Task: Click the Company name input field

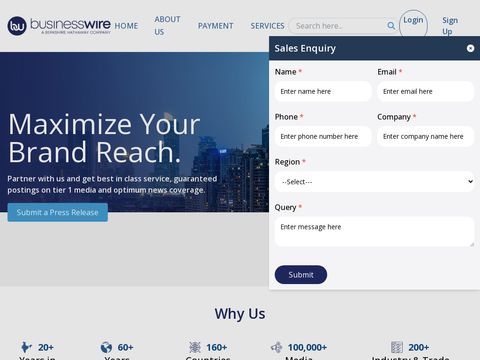Action: [x=426, y=136]
